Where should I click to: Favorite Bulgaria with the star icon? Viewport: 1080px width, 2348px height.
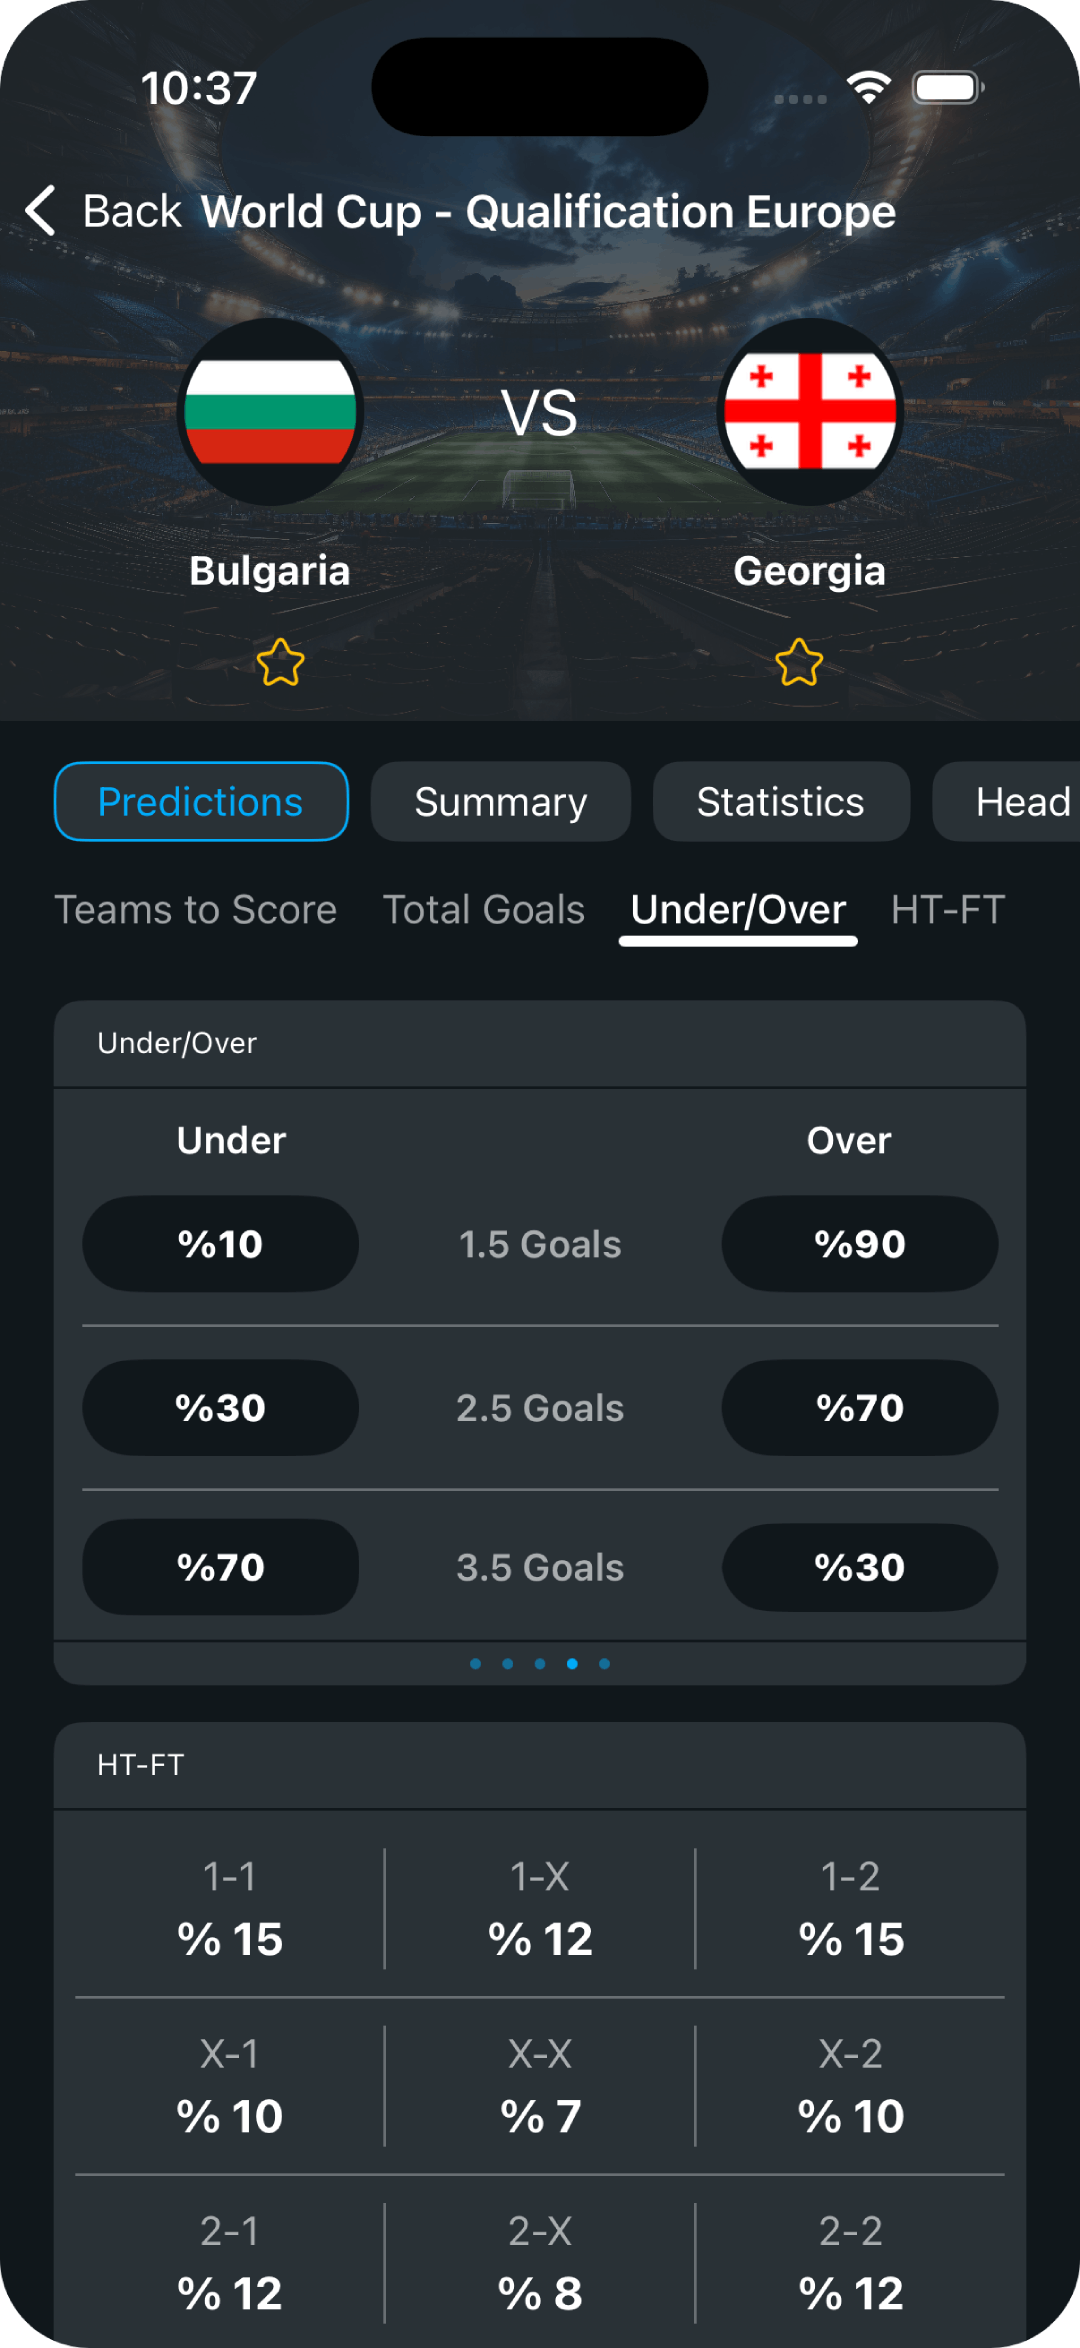tap(280, 662)
